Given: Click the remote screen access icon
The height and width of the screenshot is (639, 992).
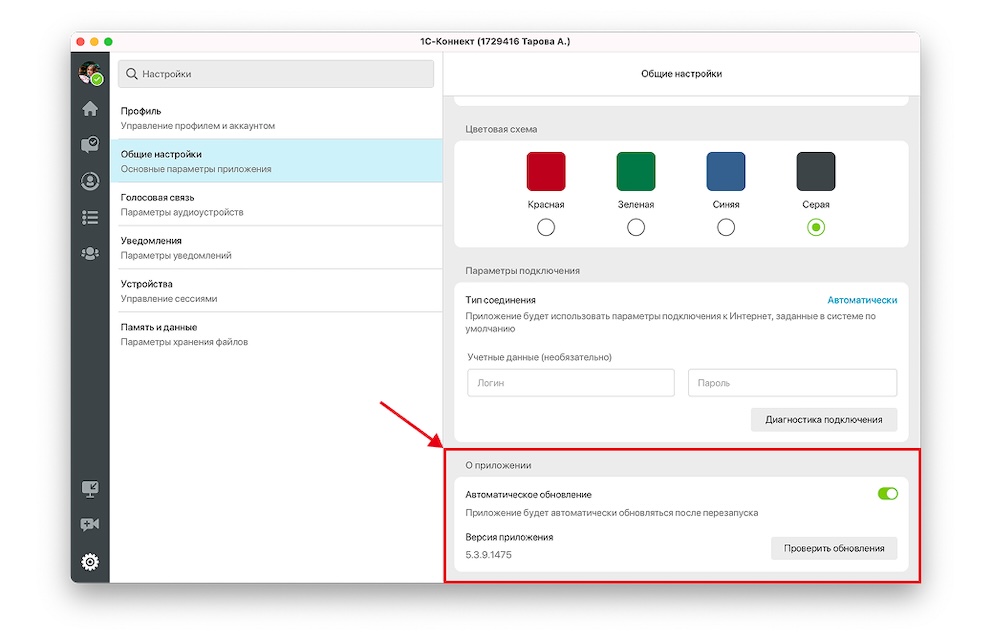Looking at the screenshot, I should coord(90,489).
